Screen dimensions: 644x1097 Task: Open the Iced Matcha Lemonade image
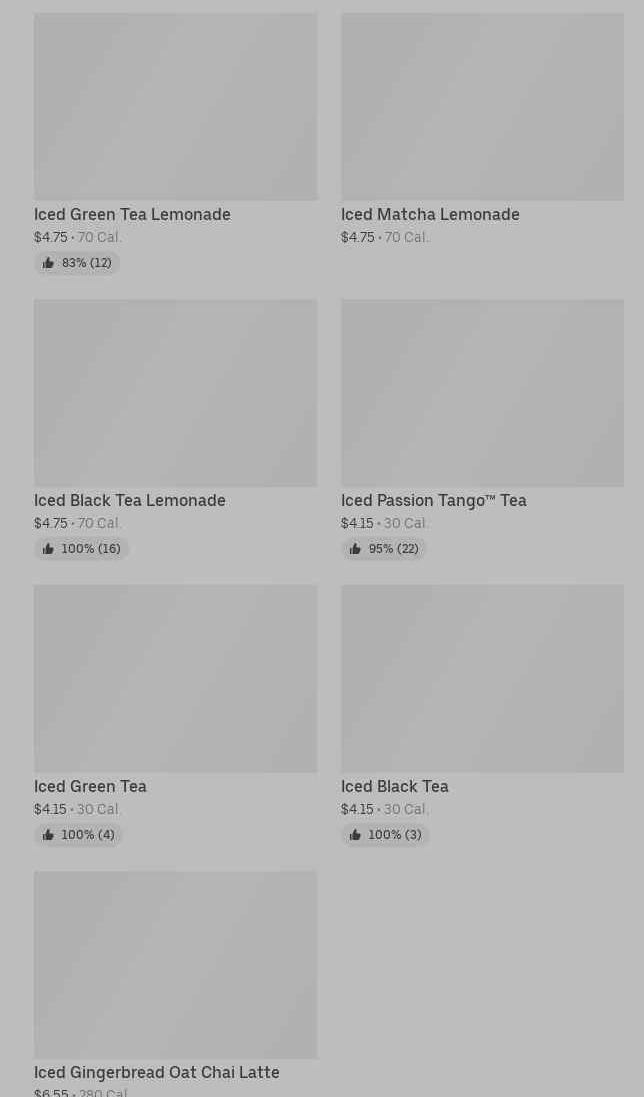482,107
